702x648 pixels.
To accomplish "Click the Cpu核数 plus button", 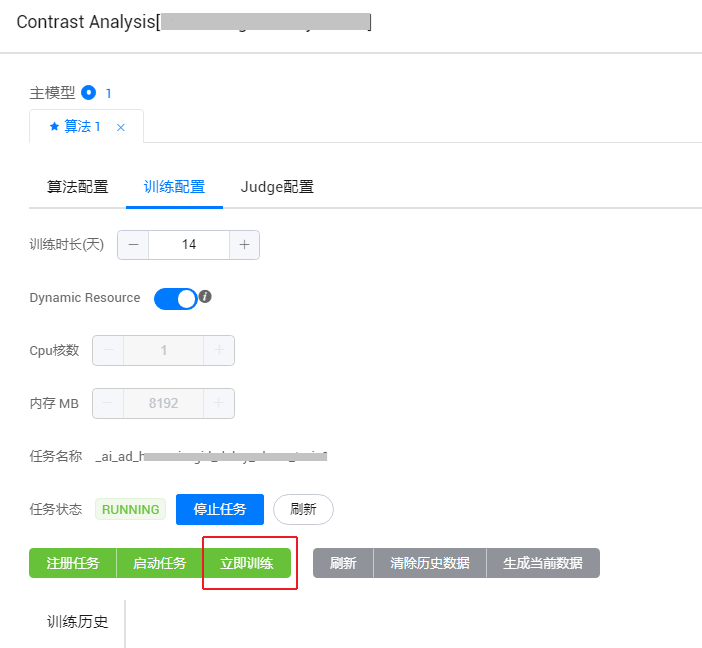I will point(219,351).
